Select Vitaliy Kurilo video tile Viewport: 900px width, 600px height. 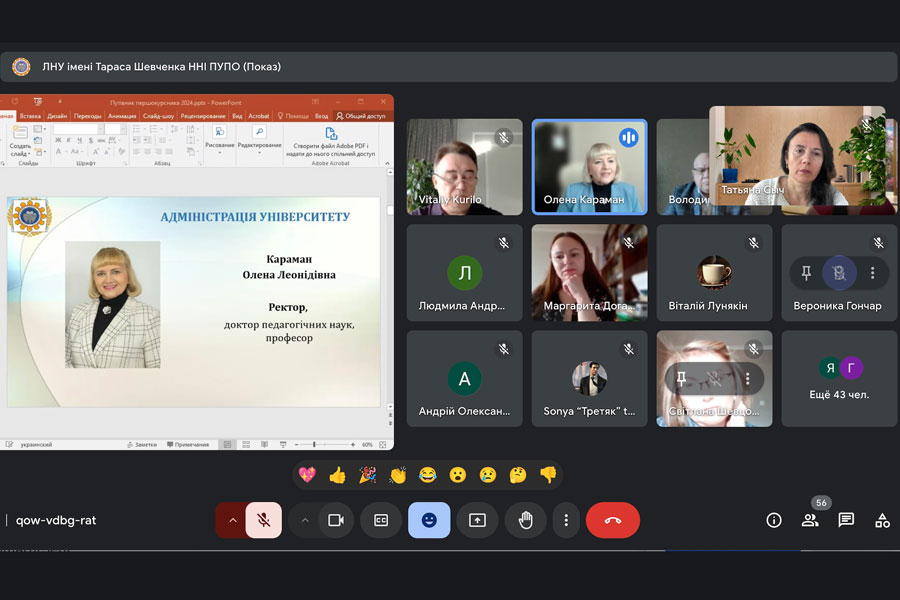pos(464,167)
